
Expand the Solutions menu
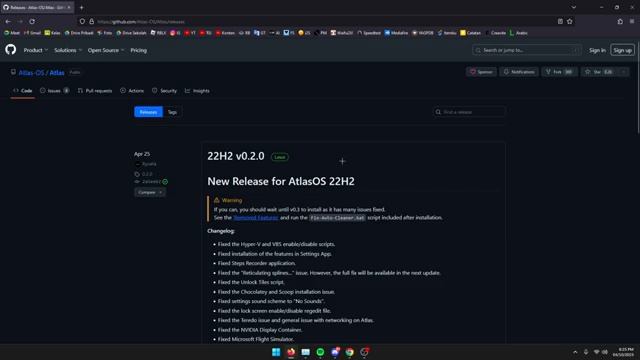(x=68, y=50)
